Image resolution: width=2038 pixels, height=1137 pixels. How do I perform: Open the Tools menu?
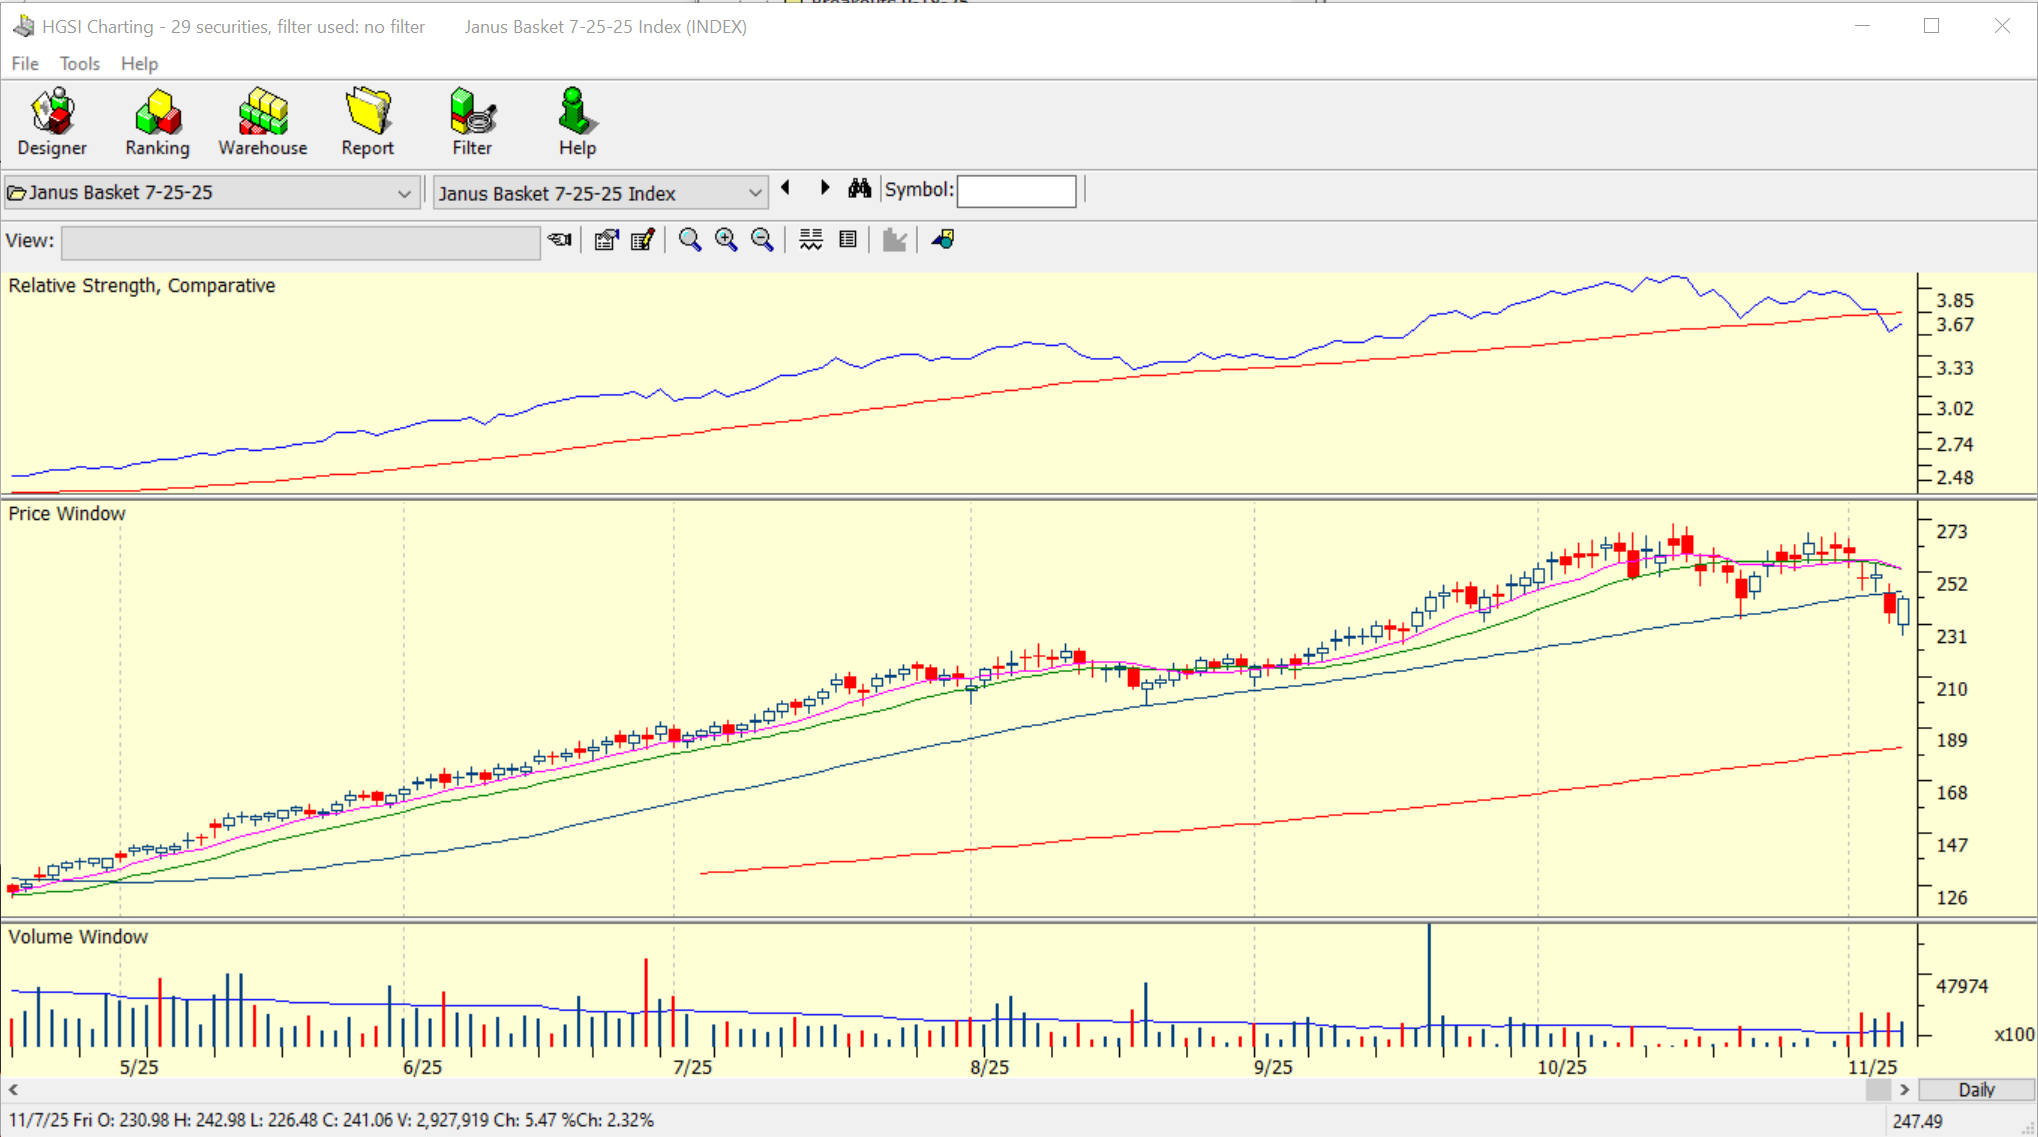pos(79,64)
